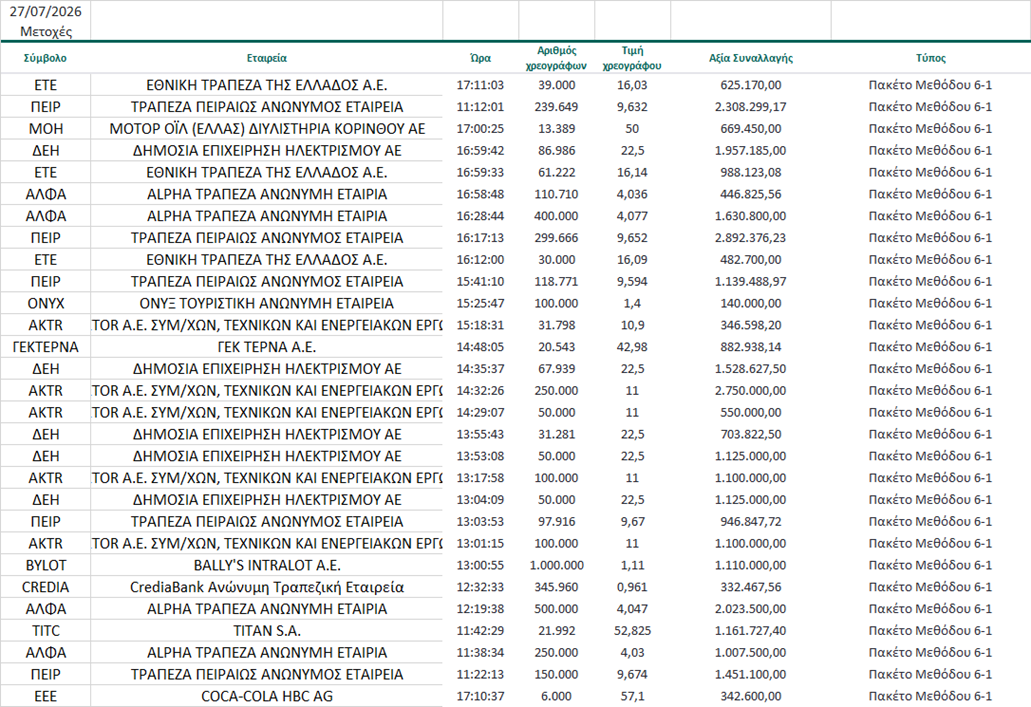Select the time cell 17:11:03
This screenshot has height=707, width=1031.
pos(480,85)
